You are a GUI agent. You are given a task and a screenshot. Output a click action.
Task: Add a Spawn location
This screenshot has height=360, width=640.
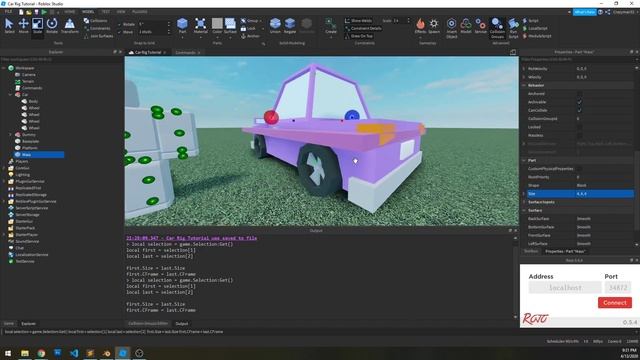(434, 26)
